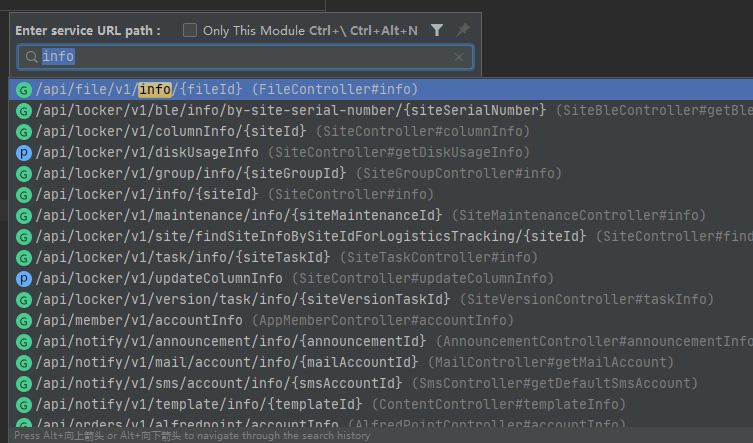Enable the Only This Module checkbox
The width and height of the screenshot is (753, 443).
tap(190, 30)
